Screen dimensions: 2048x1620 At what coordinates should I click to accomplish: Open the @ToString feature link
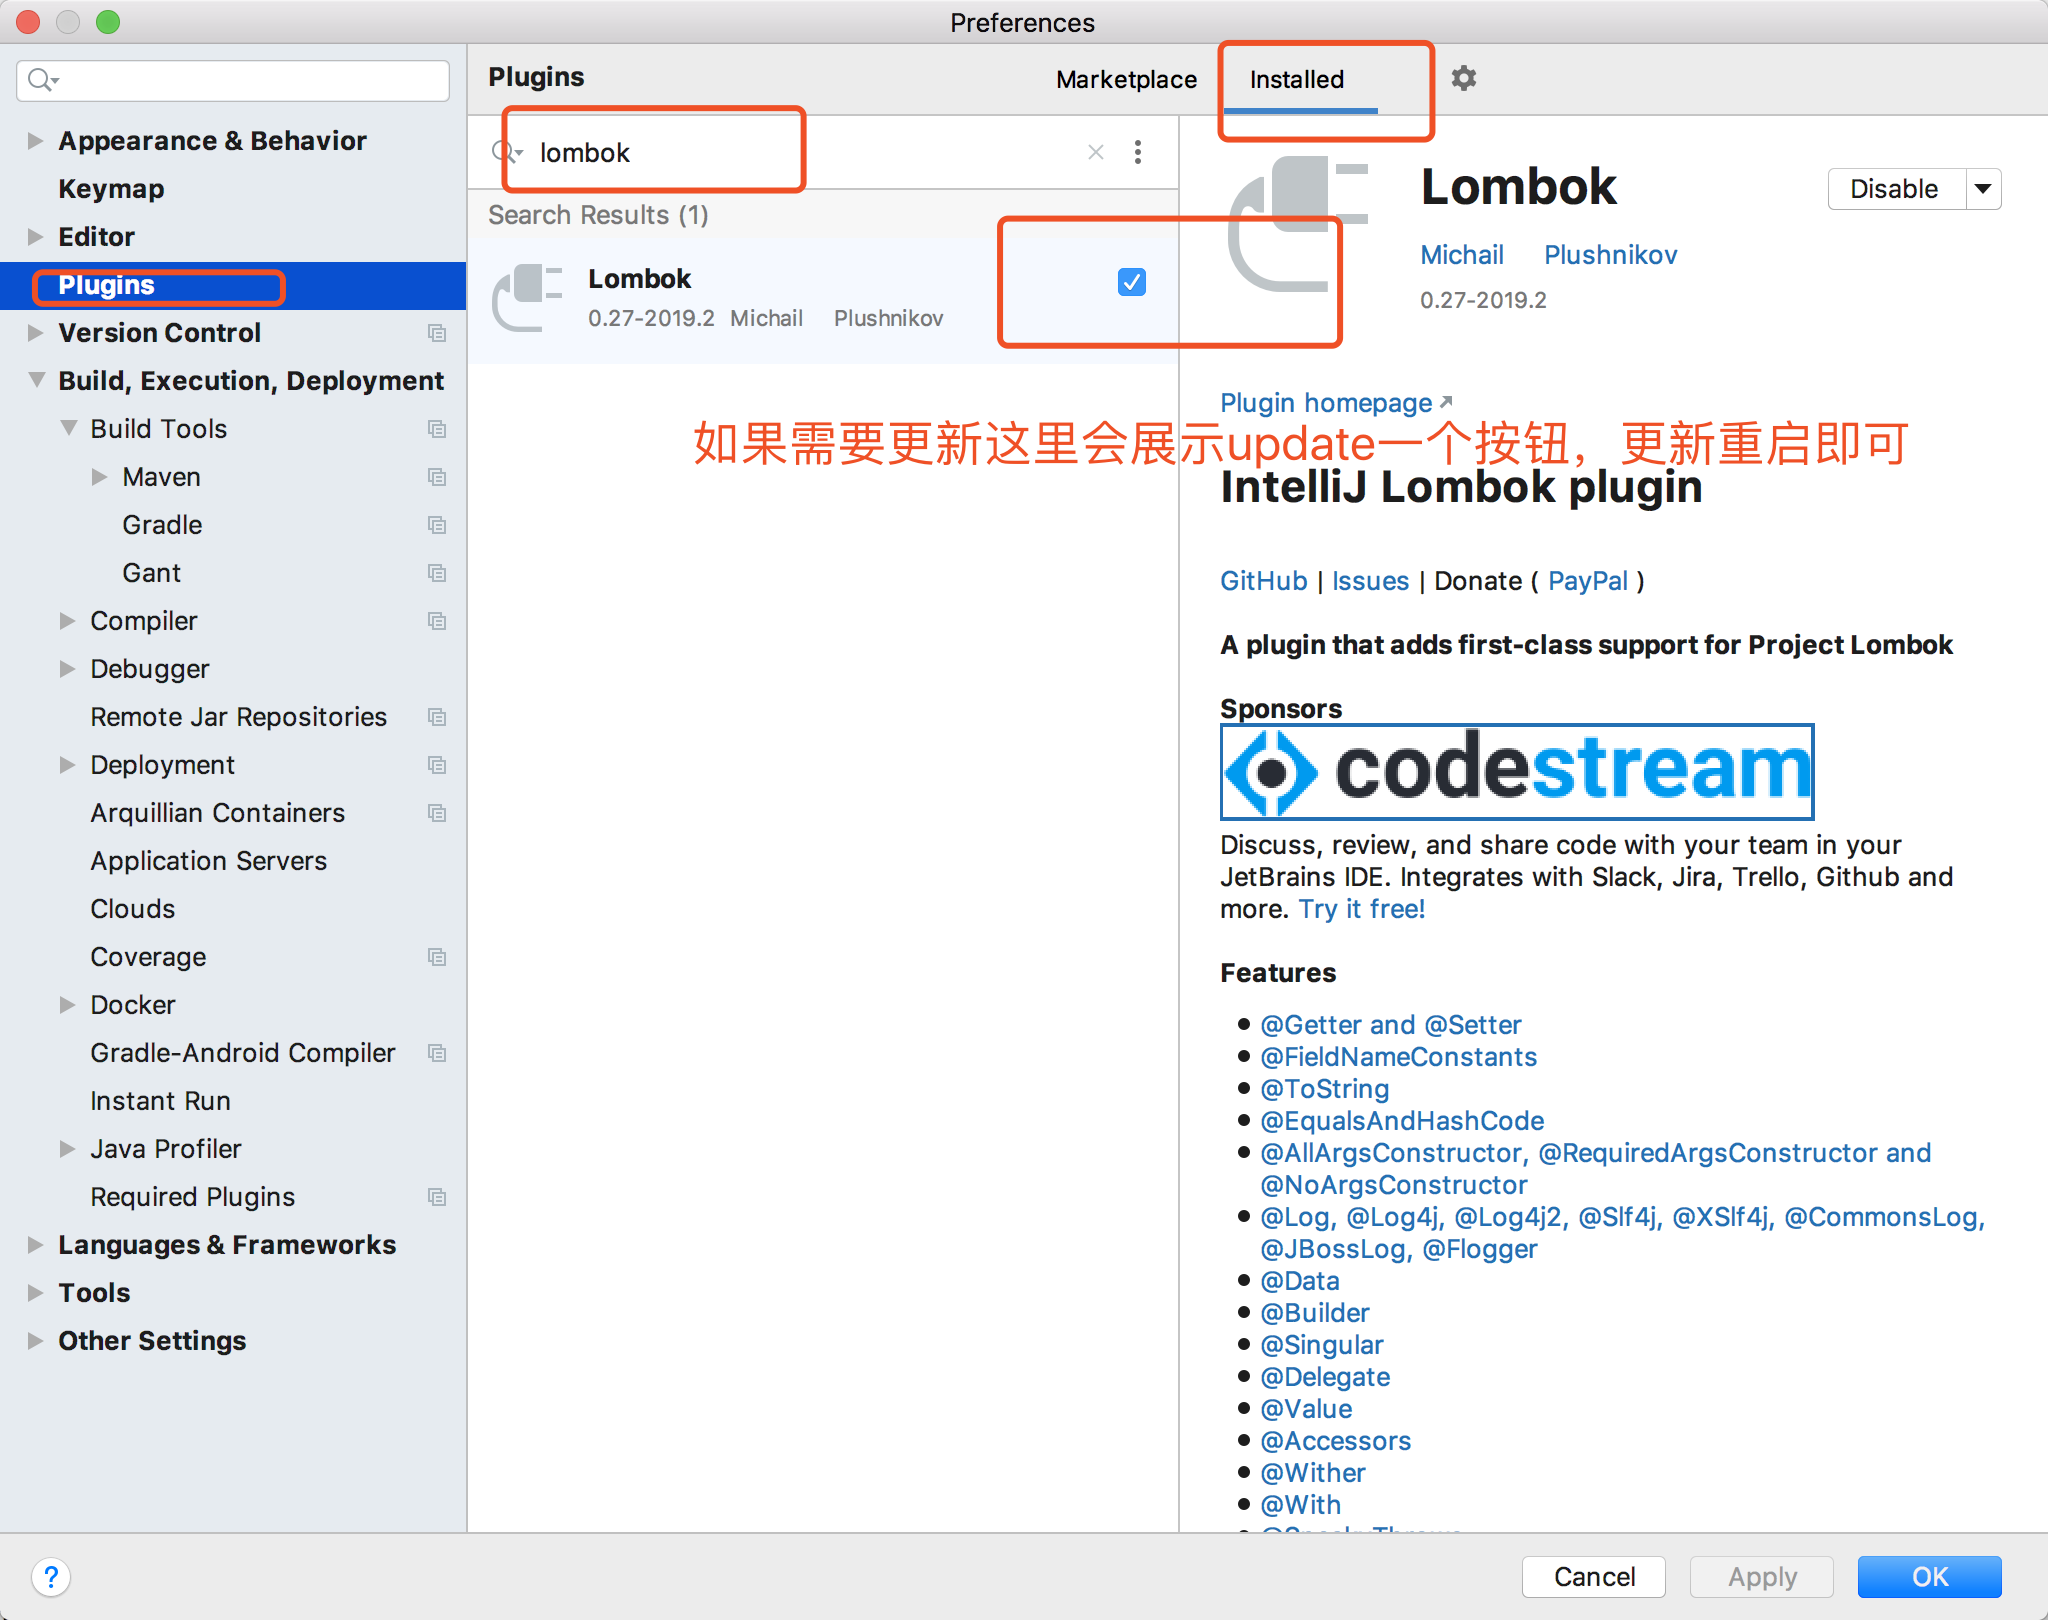[1325, 1089]
